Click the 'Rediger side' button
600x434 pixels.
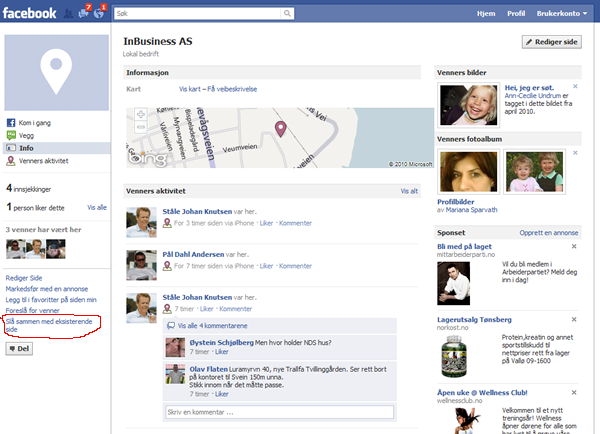(x=551, y=42)
